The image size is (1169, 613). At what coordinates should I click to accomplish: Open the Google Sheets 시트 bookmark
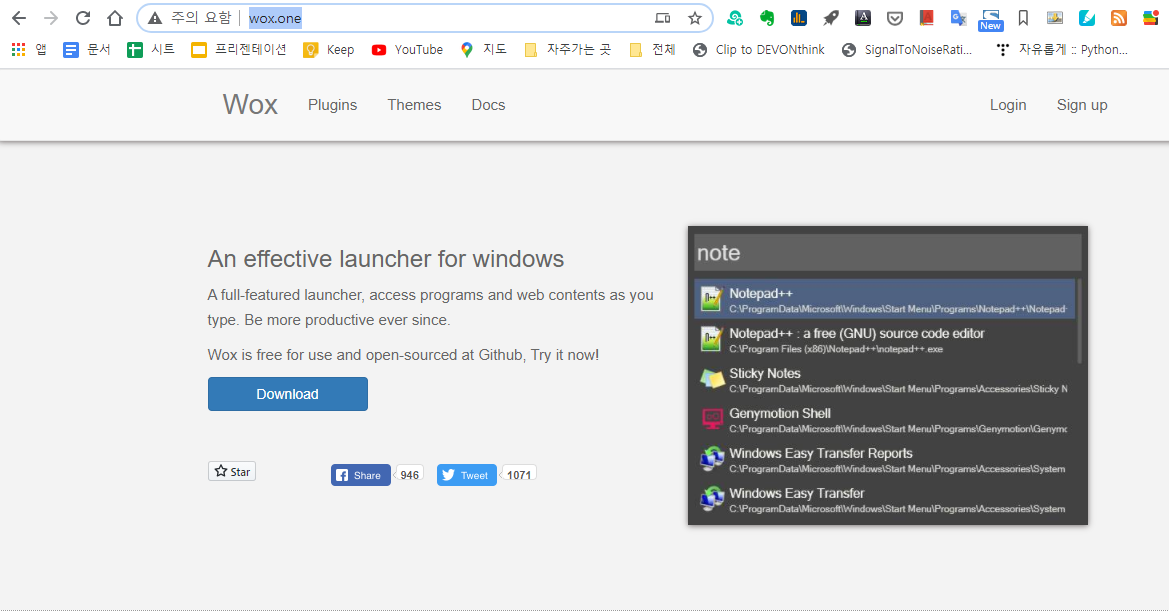coord(151,49)
